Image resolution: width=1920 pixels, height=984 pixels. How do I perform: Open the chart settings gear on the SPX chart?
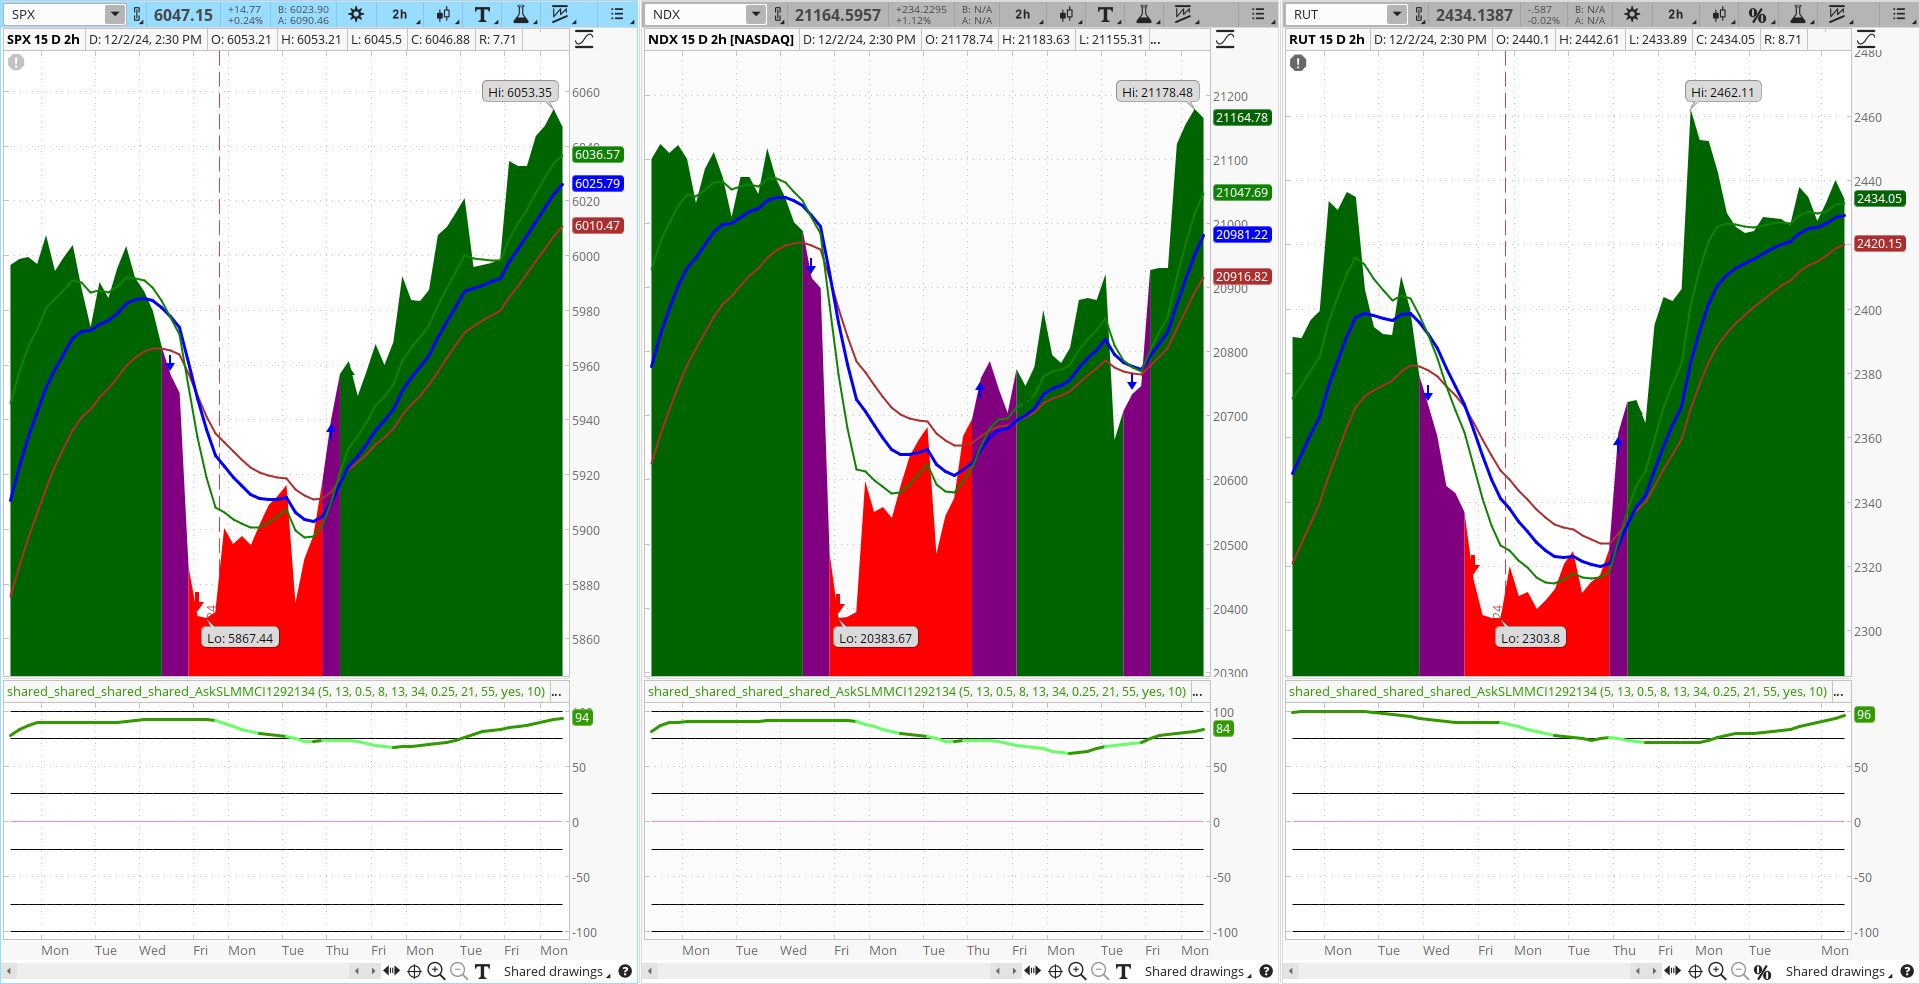pos(356,15)
